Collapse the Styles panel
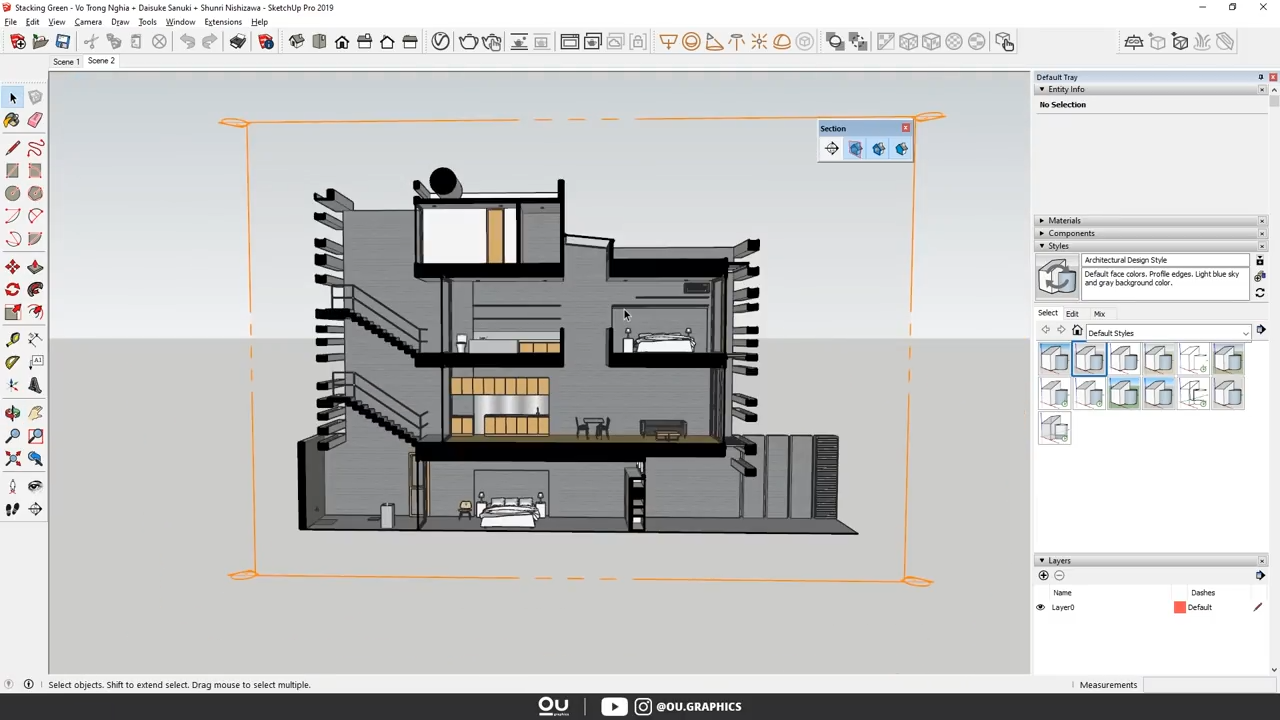The image size is (1280, 720). pyautogui.click(x=1041, y=246)
